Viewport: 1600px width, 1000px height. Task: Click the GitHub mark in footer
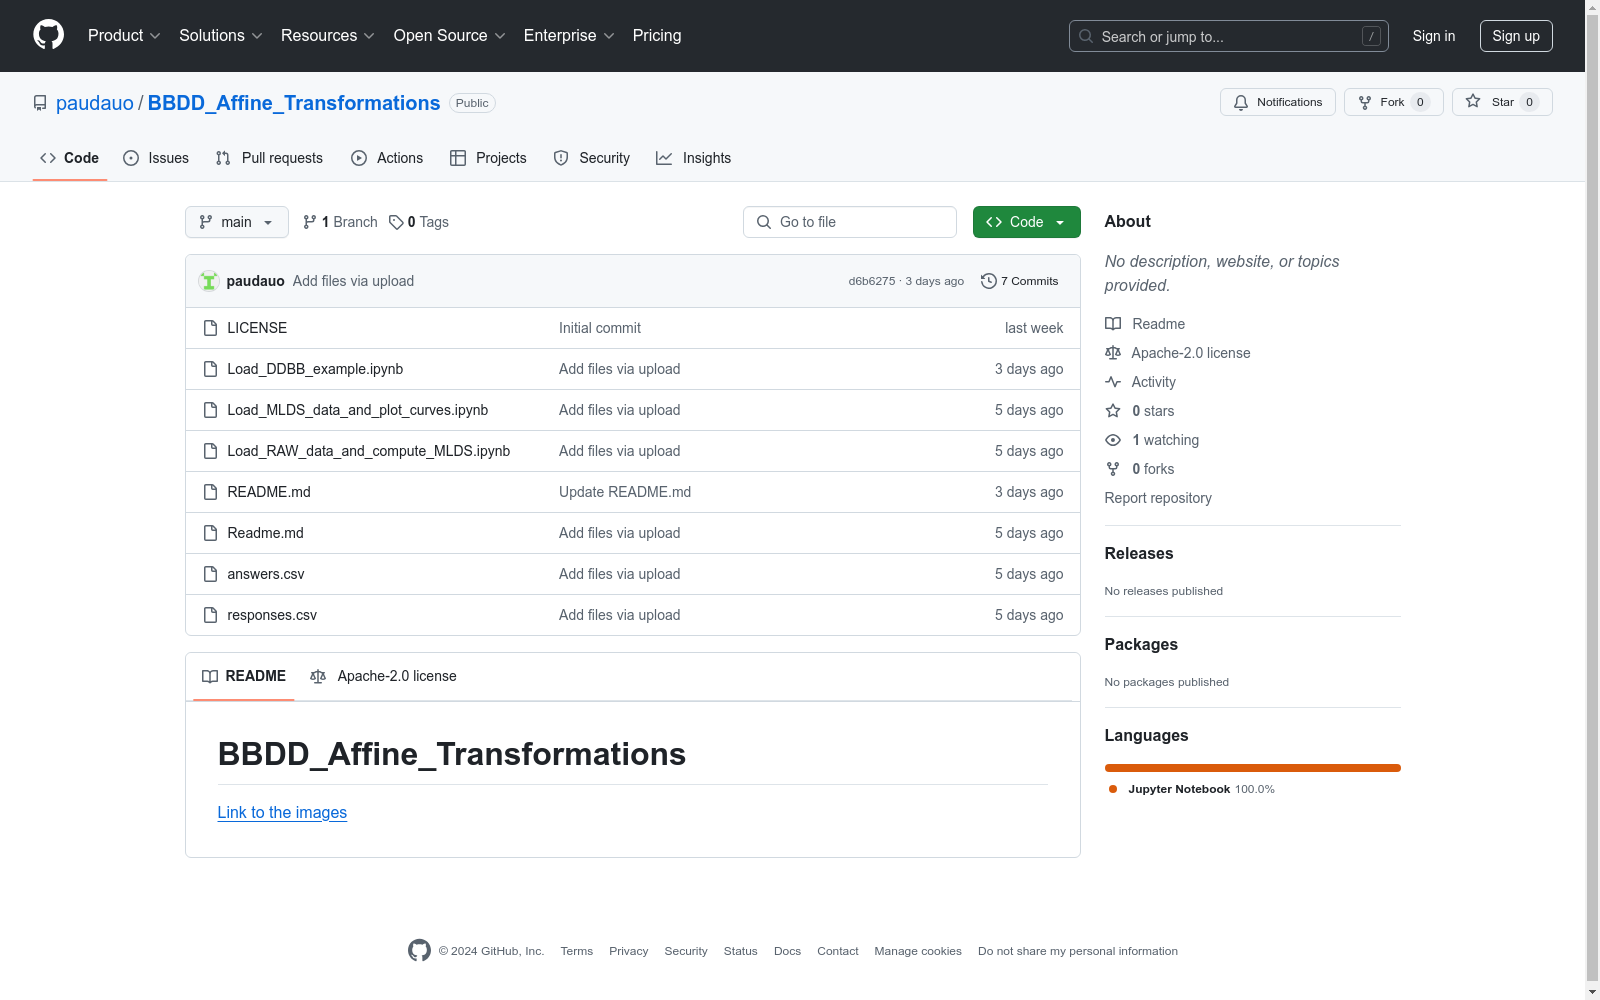pos(419,951)
